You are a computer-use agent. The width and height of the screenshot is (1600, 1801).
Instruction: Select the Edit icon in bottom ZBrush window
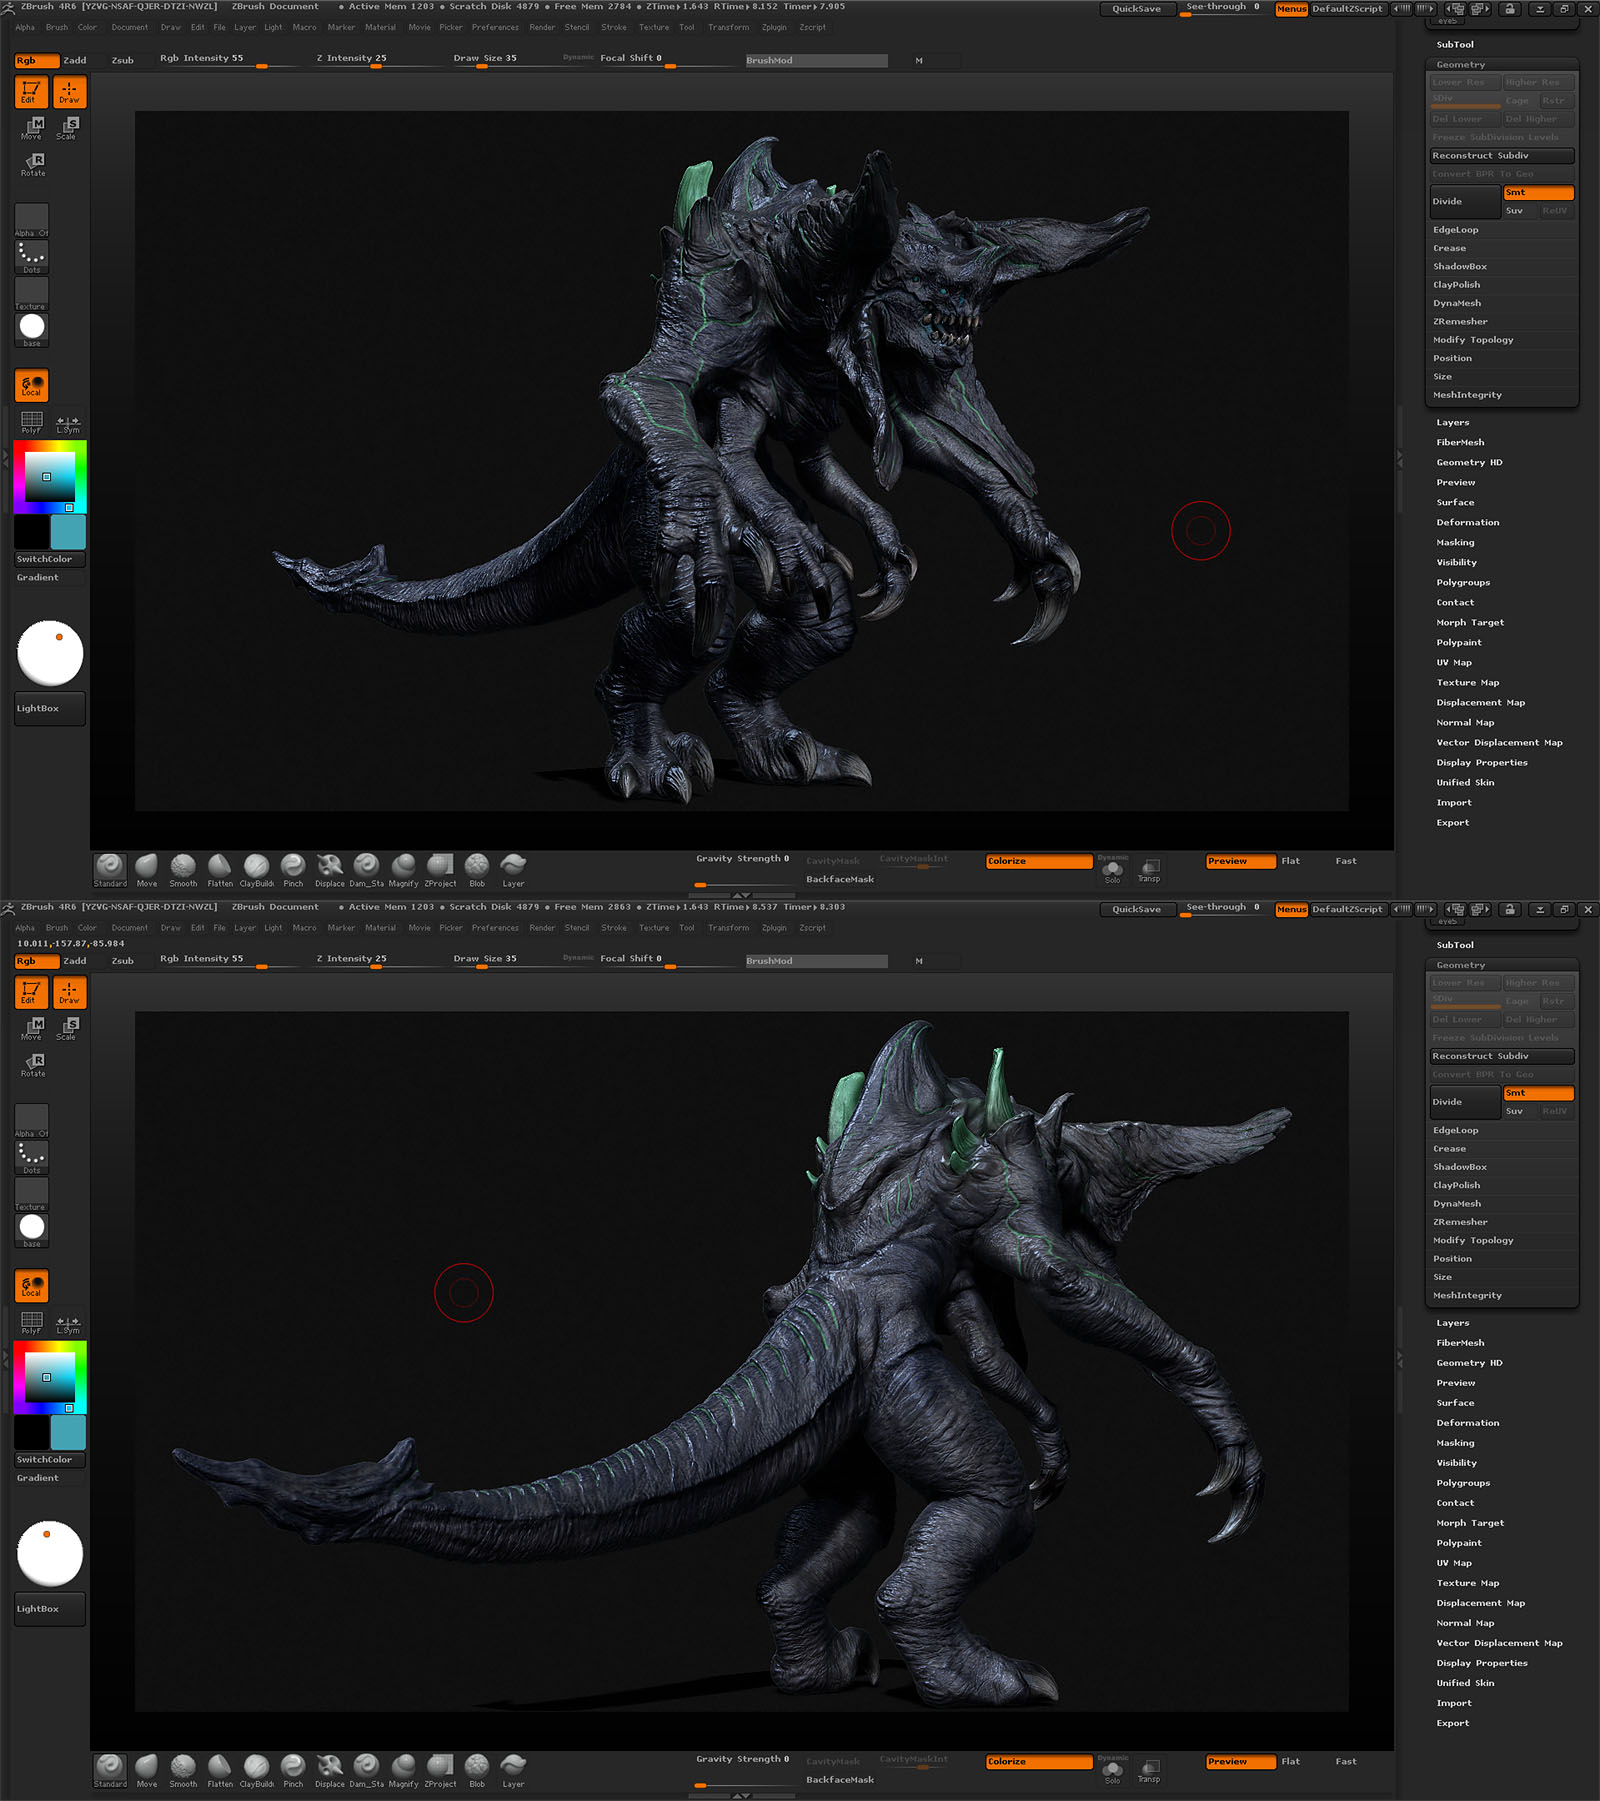coord(31,992)
